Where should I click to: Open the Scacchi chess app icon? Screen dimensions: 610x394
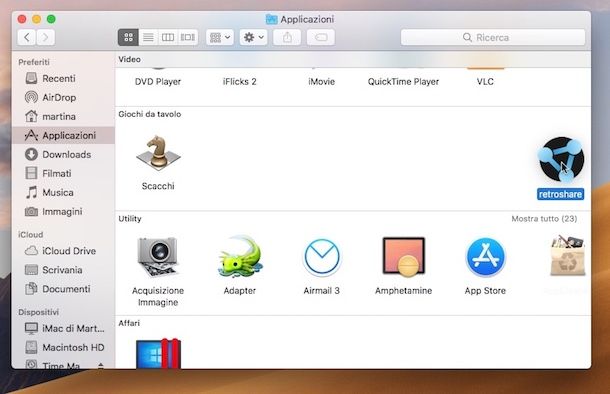158,153
